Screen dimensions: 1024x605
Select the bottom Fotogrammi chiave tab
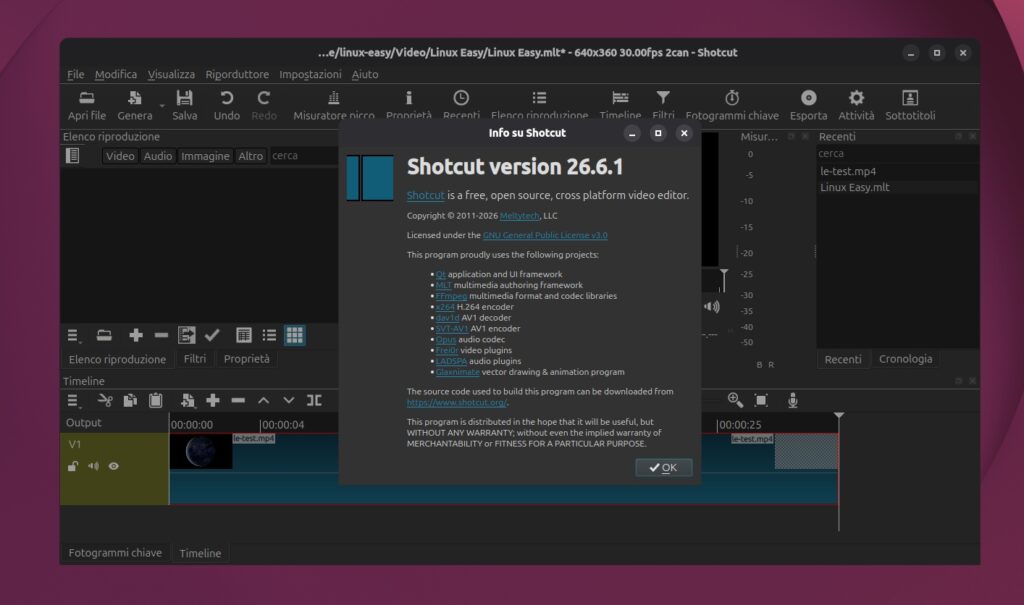115,553
